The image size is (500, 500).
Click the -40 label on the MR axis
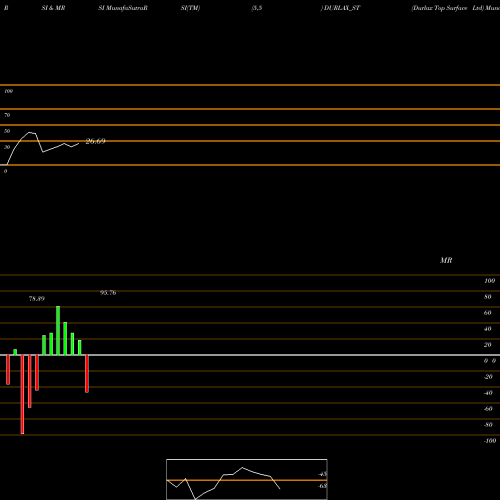tap(488, 393)
